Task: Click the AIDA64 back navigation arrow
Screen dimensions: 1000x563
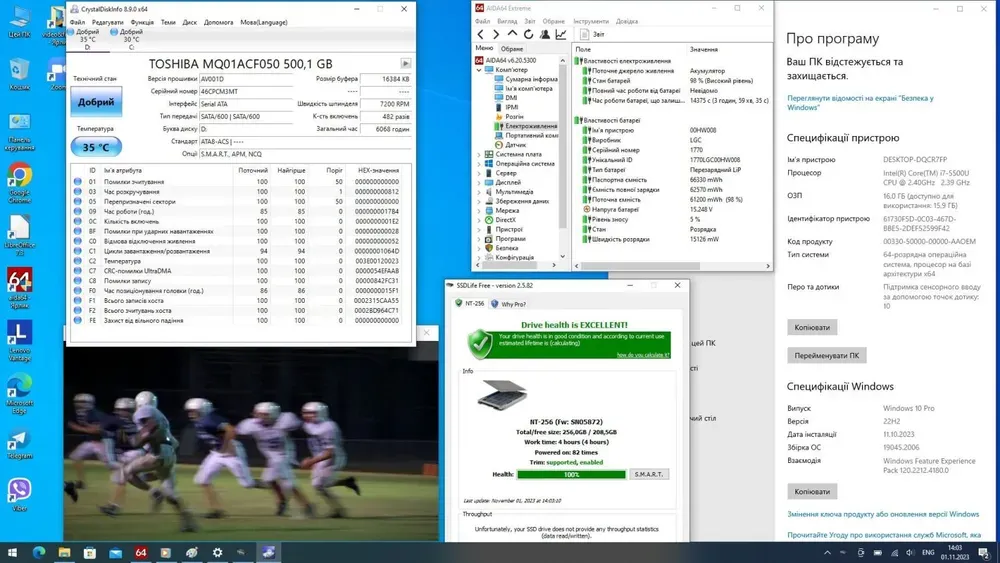Action: [x=480, y=34]
